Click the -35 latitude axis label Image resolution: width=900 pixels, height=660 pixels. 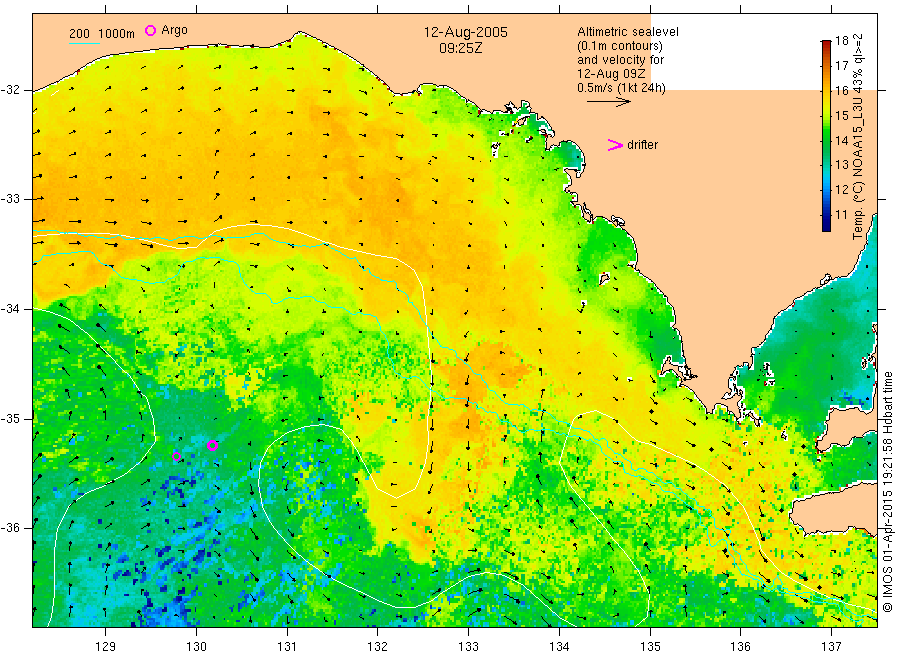pyautogui.click(x=10, y=419)
